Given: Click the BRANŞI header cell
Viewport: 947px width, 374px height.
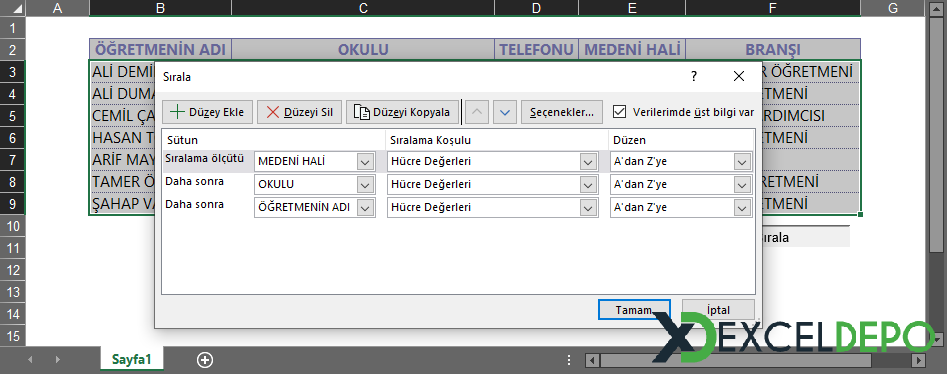Looking at the screenshot, I should [773, 50].
